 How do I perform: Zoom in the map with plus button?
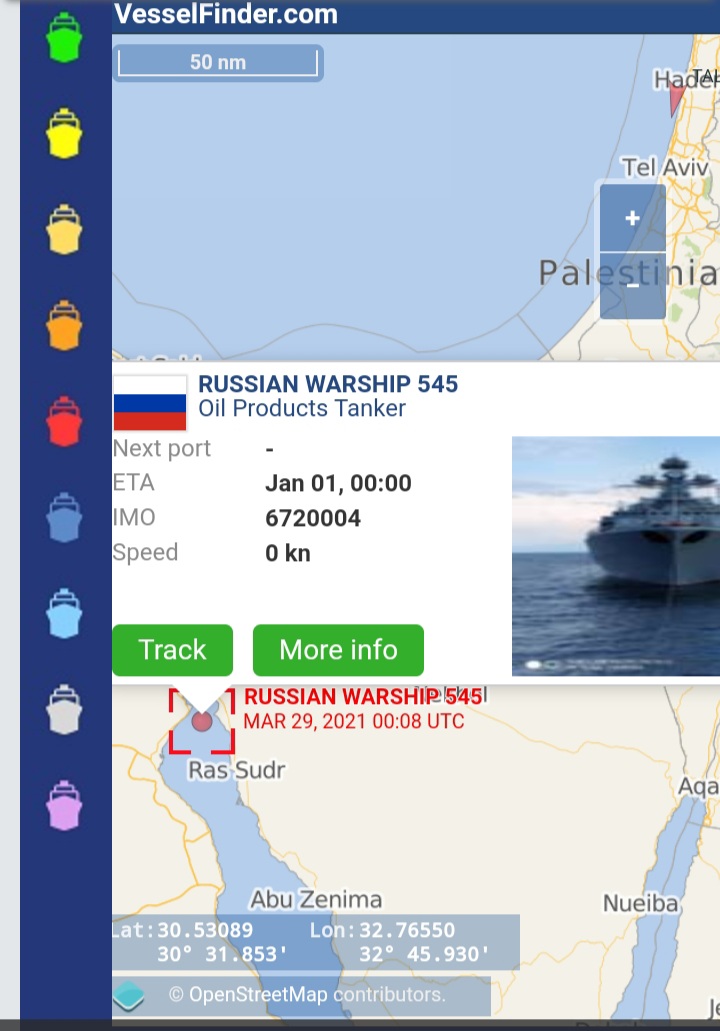633,218
